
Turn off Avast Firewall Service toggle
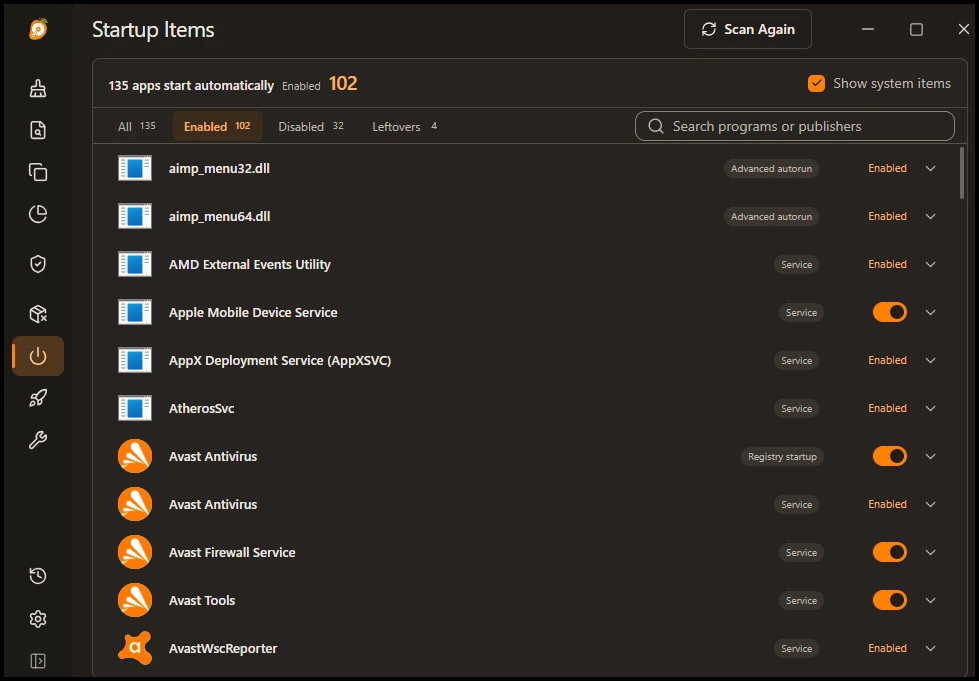pyautogui.click(x=890, y=552)
